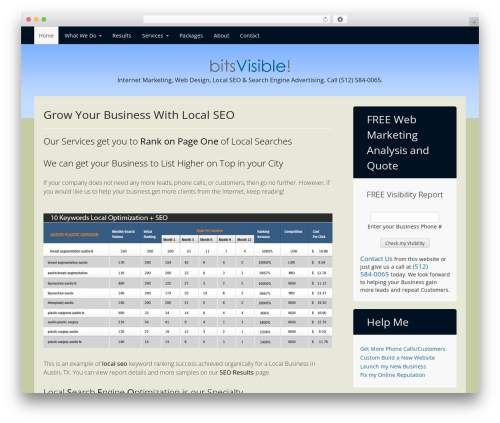Image resolution: width=500 pixels, height=423 pixels.
Task: Click the SEO Results page link
Action: click(x=236, y=372)
